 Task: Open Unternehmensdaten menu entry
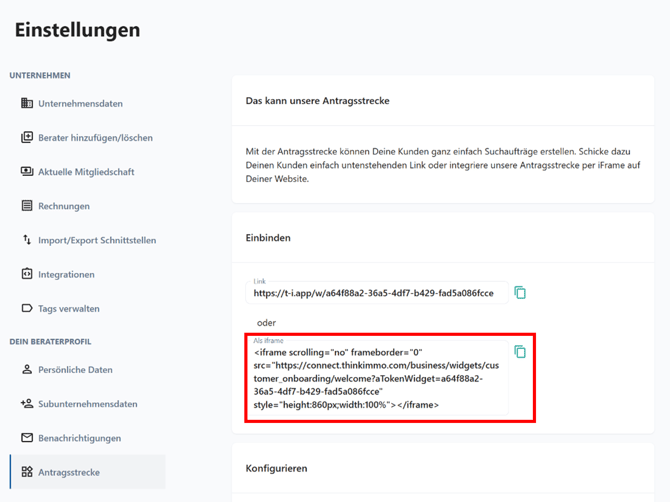tap(80, 103)
